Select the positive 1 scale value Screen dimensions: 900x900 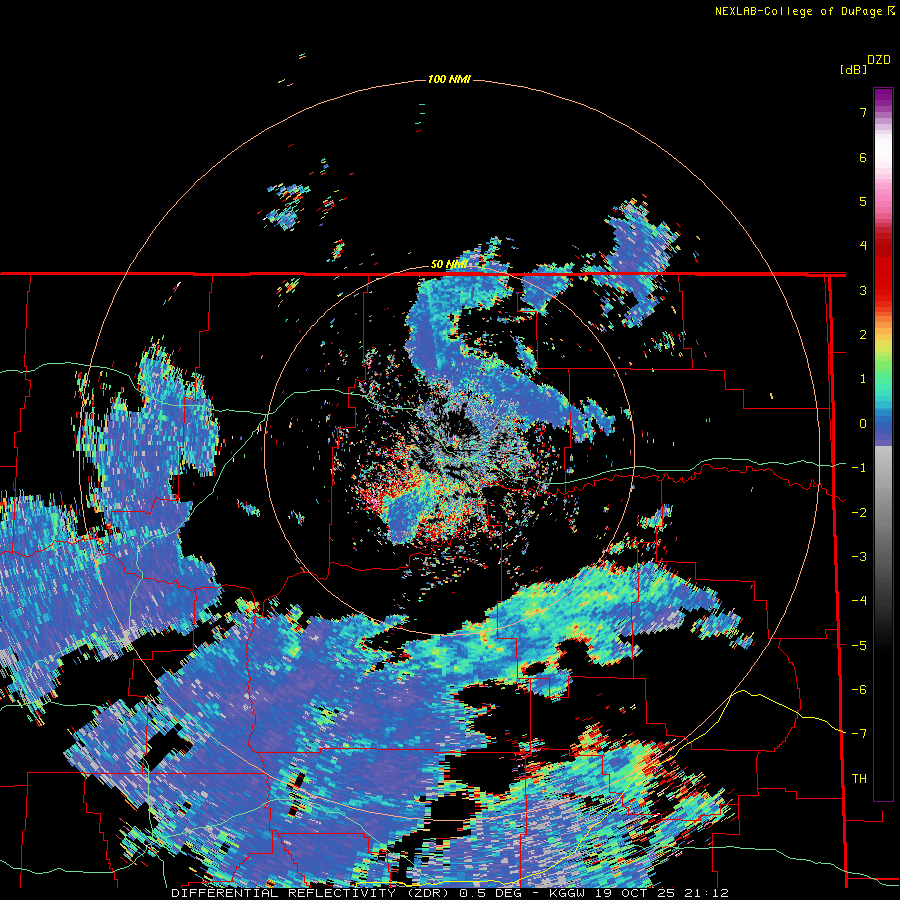click(x=863, y=379)
